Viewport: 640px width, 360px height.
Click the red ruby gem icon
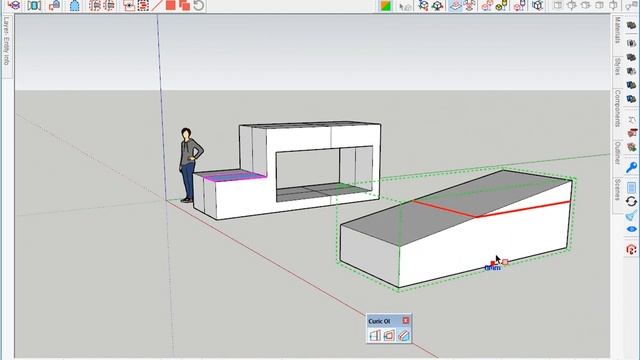coord(631,249)
